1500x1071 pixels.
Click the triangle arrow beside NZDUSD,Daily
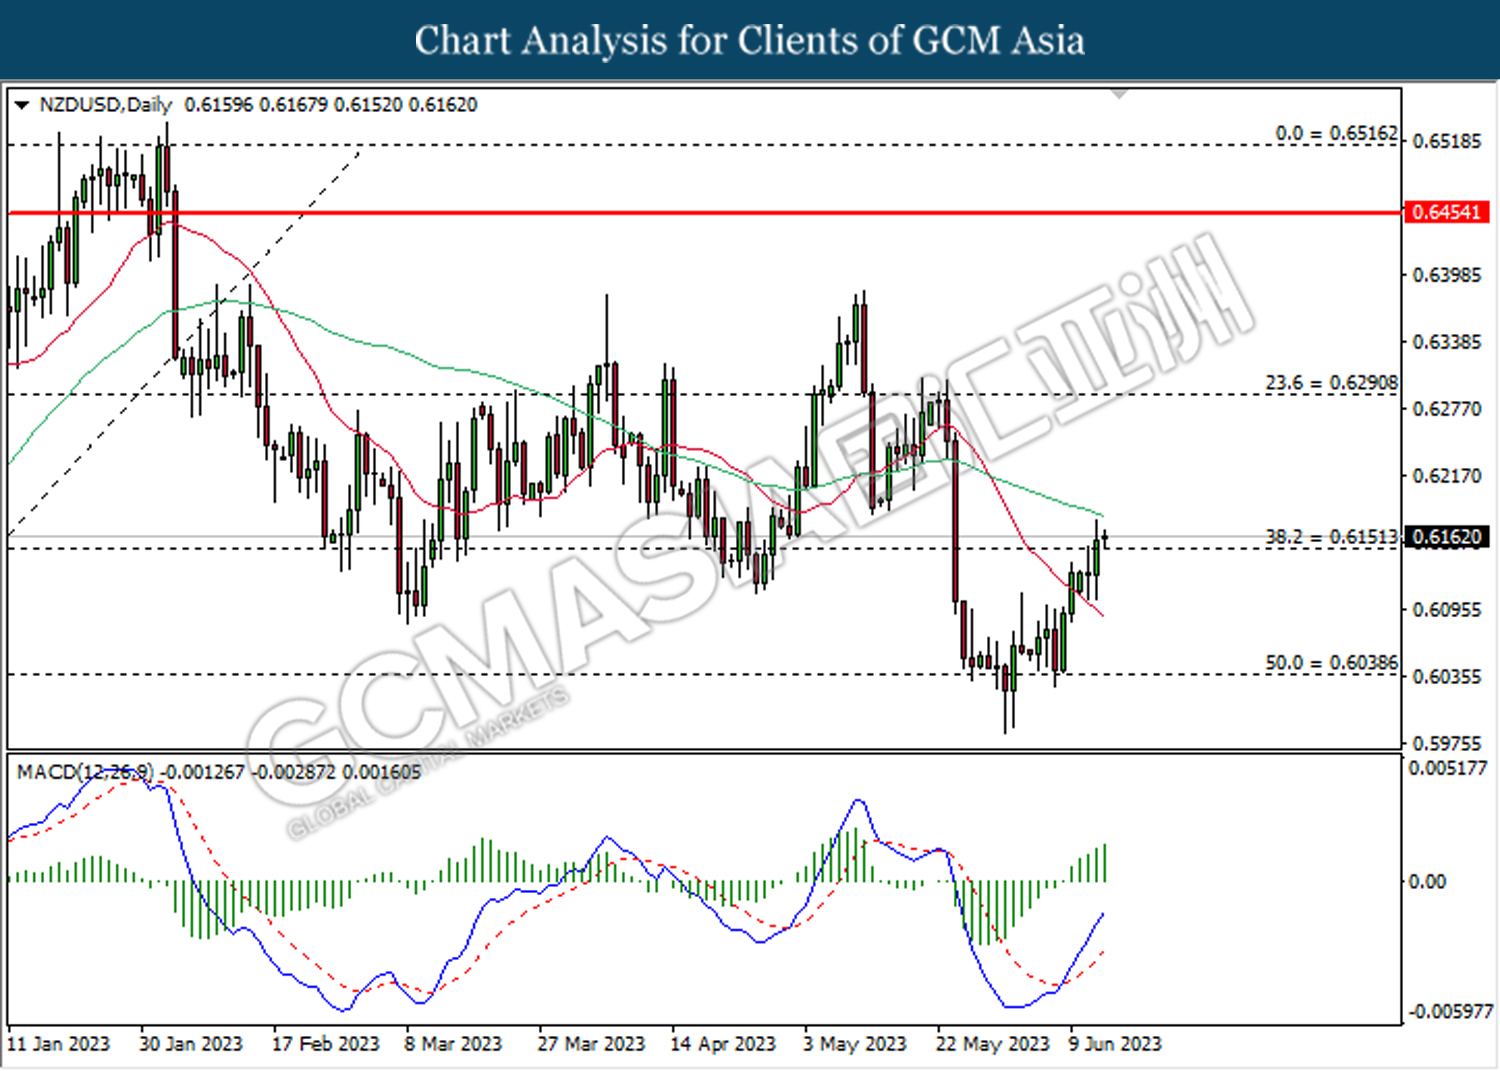pos(22,105)
